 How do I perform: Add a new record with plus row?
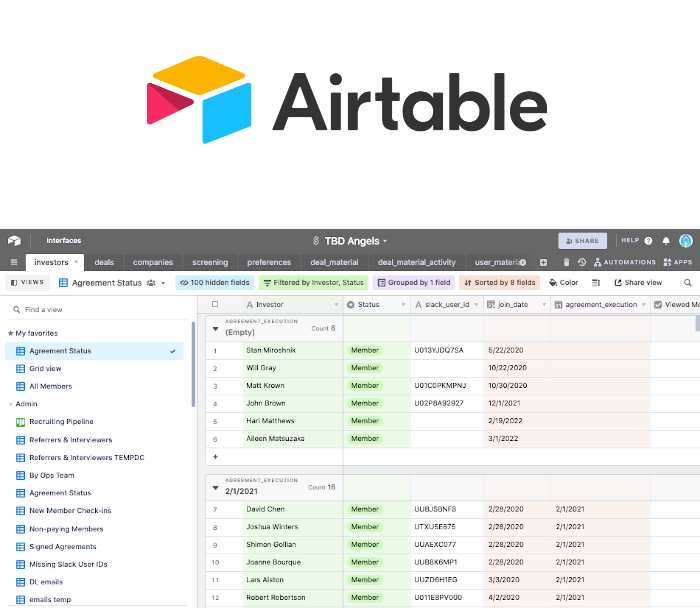[x=216, y=457]
